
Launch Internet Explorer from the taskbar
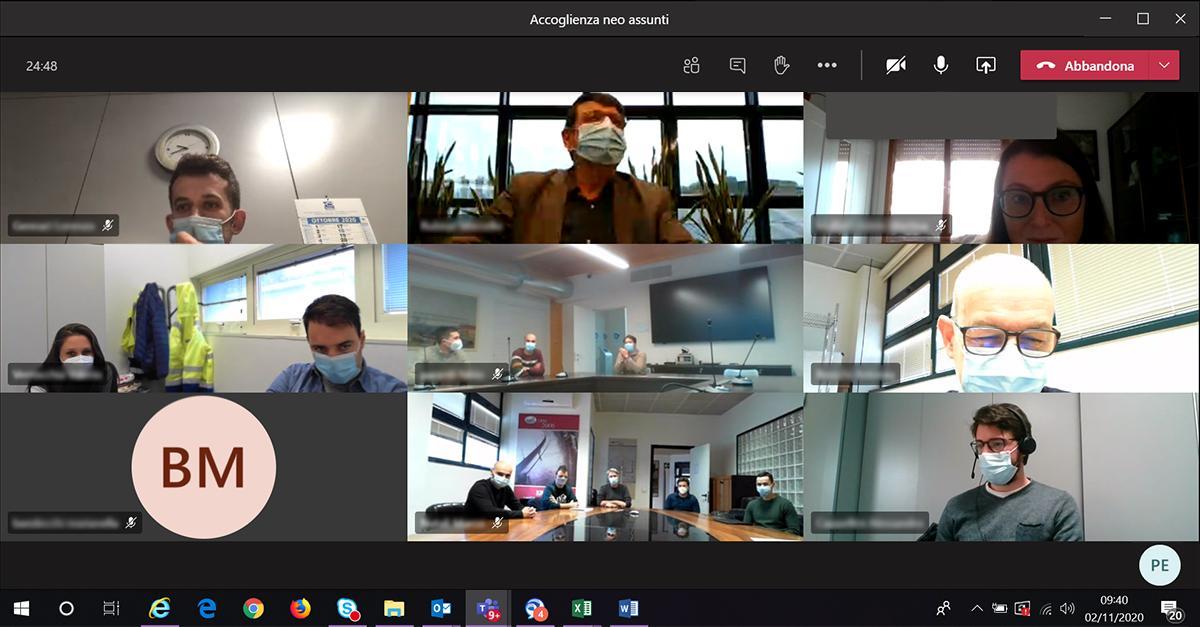[159, 608]
